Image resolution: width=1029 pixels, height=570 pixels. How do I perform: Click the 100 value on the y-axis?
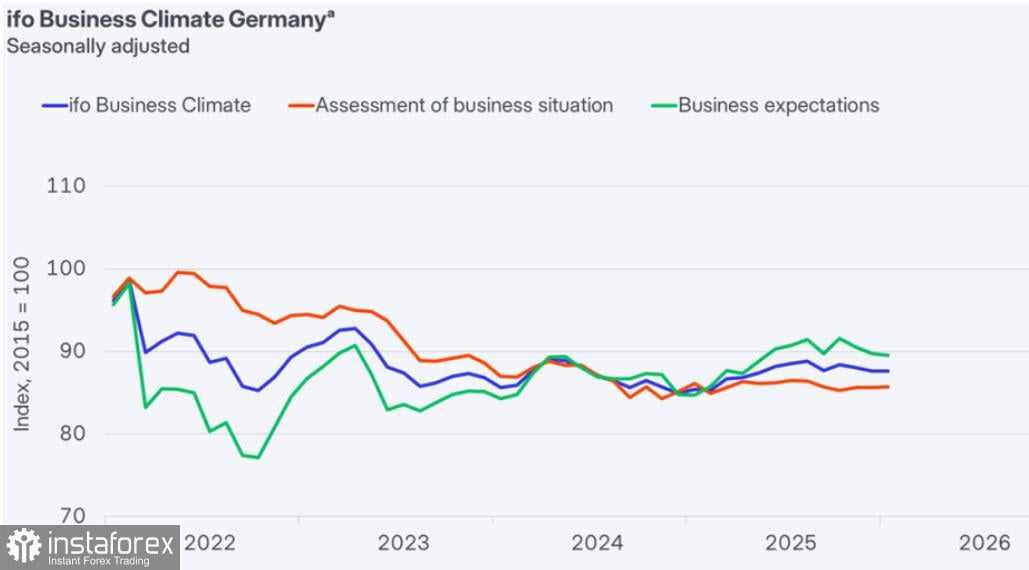[66, 269]
